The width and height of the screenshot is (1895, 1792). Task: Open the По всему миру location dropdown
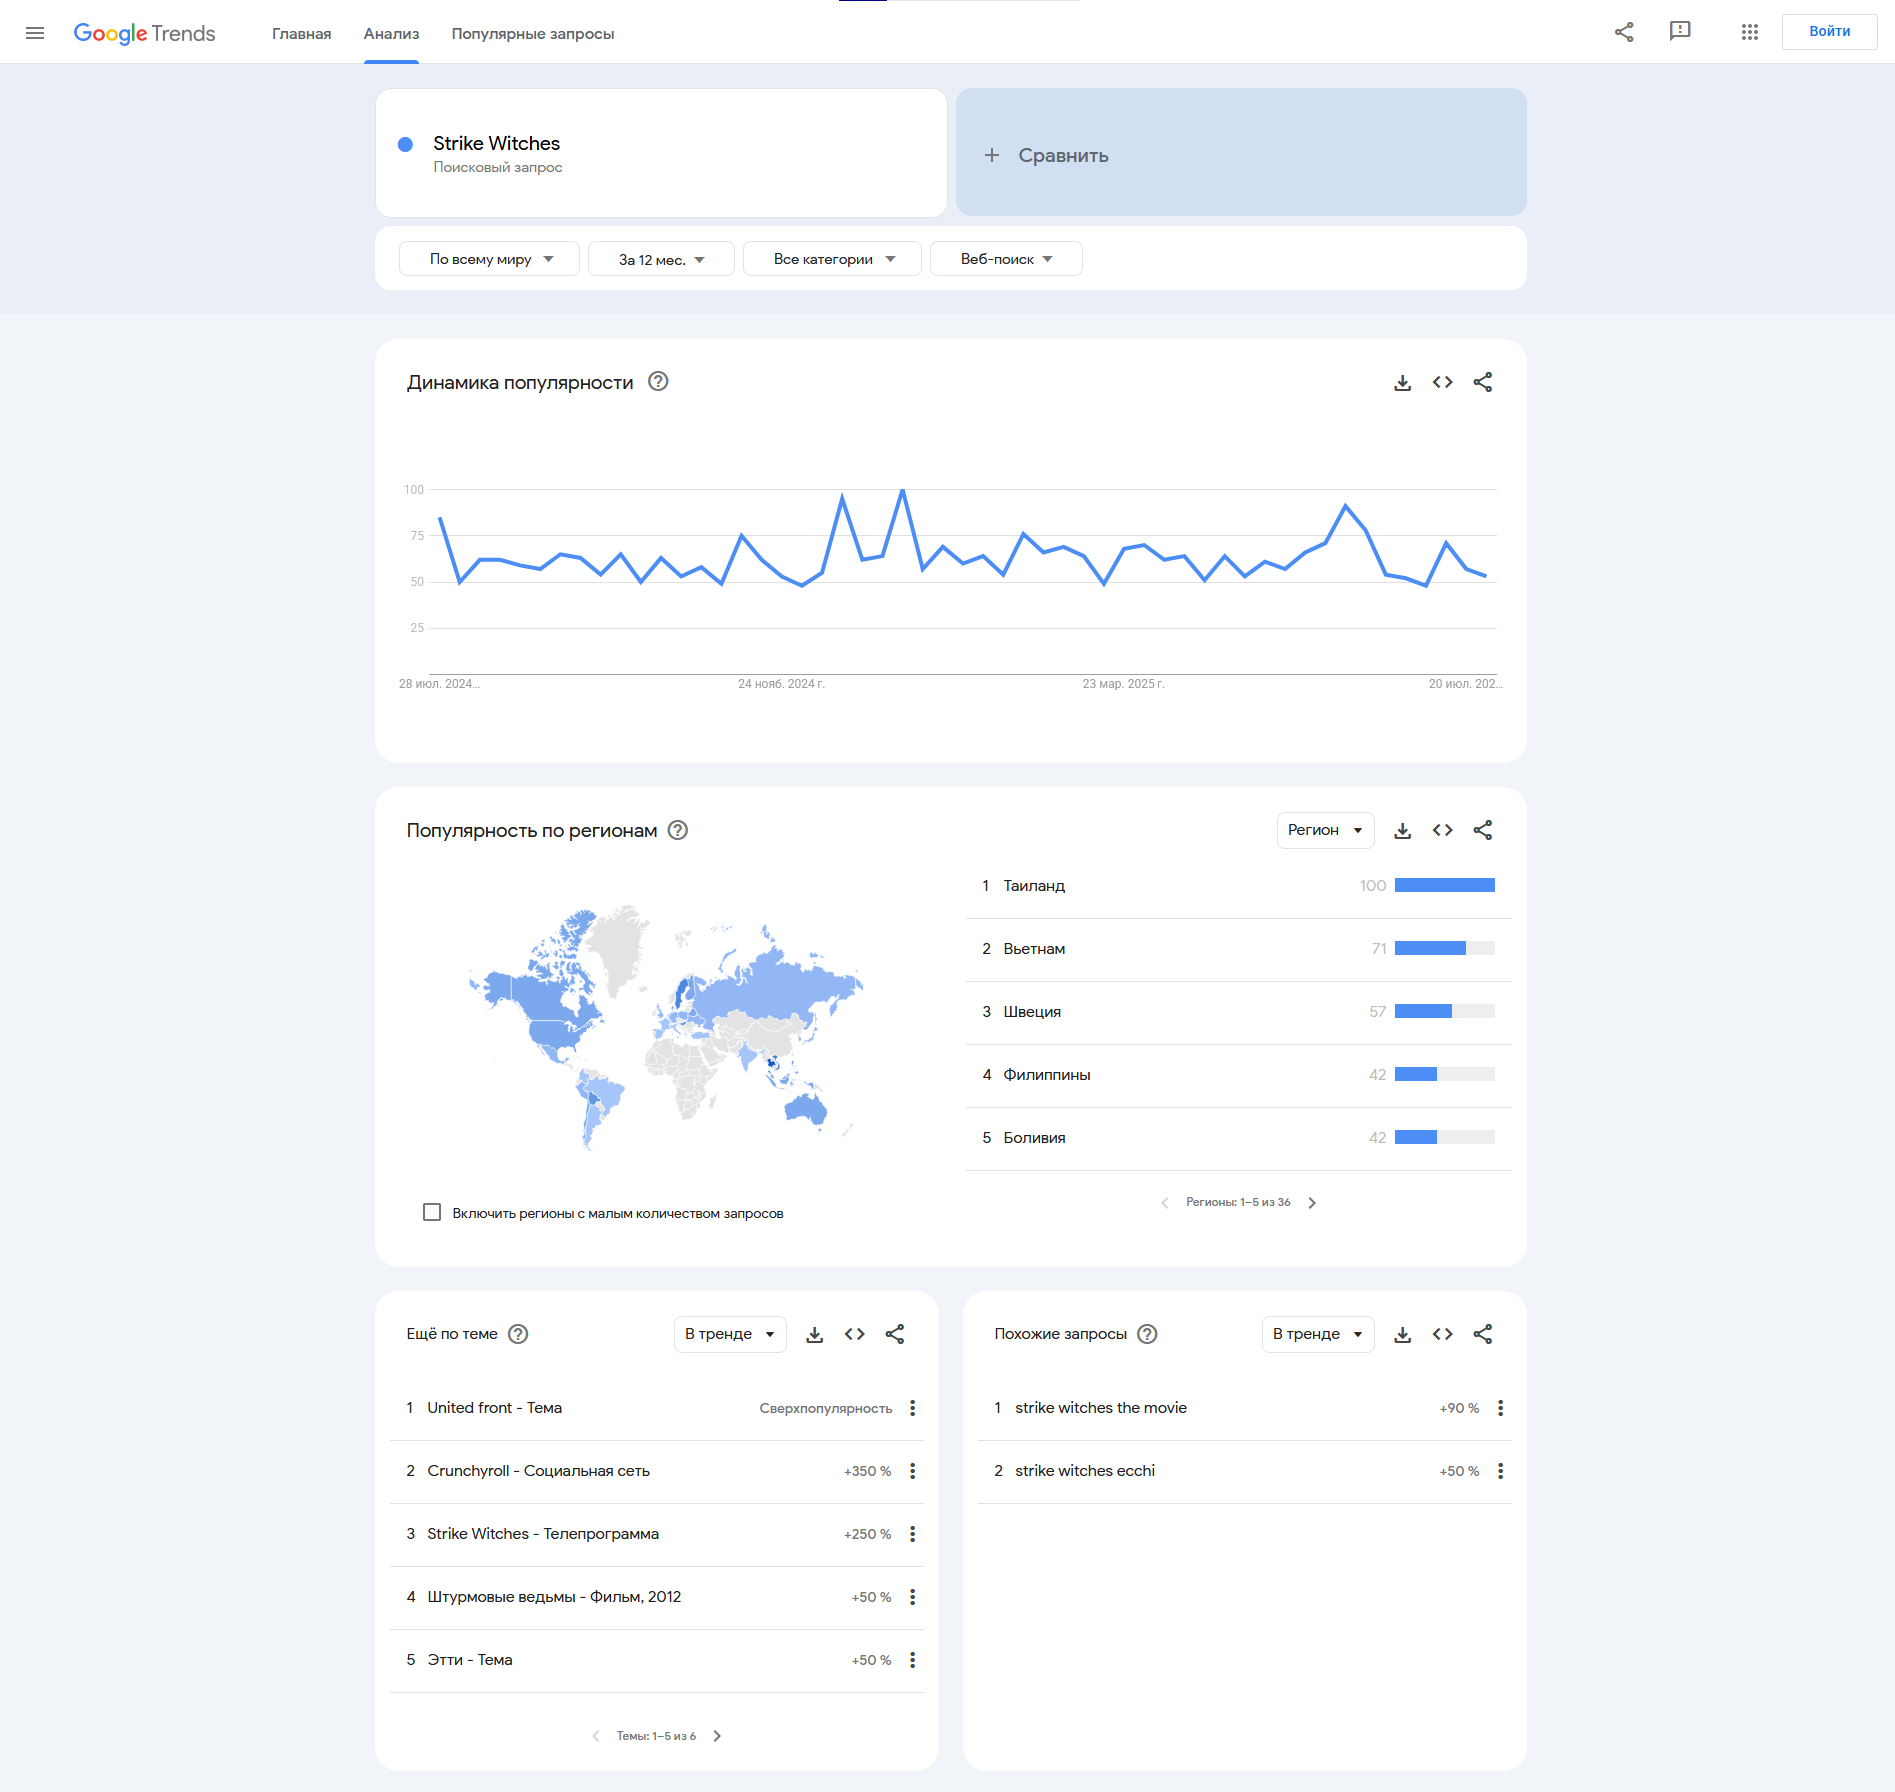point(489,259)
